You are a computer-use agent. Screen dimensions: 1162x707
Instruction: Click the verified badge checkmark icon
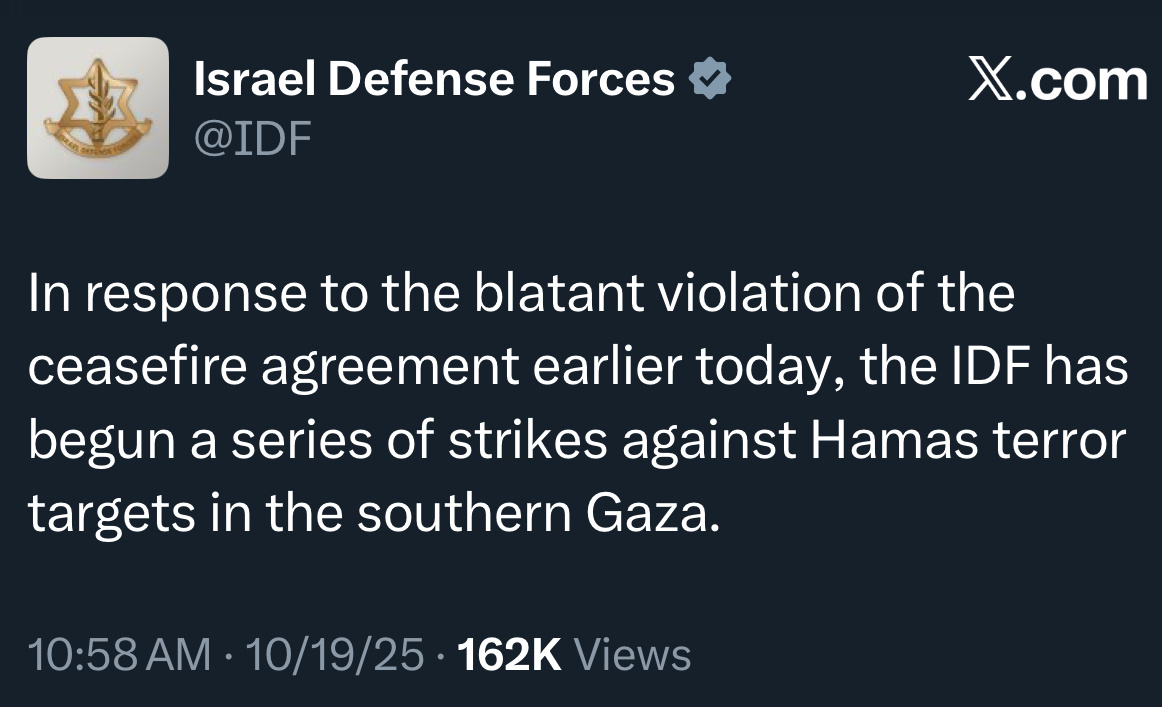click(x=711, y=80)
